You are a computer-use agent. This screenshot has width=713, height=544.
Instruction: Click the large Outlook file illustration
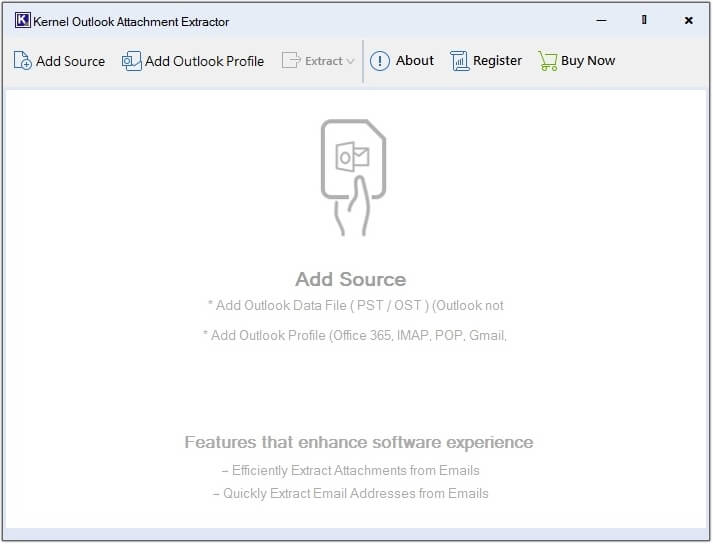click(353, 177)
